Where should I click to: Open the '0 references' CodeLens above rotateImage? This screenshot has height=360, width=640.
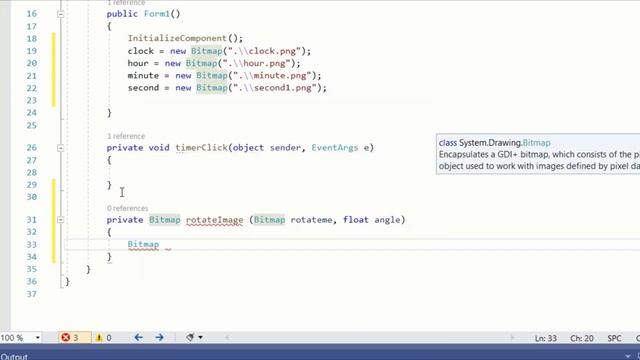click(x=127, y=208)
